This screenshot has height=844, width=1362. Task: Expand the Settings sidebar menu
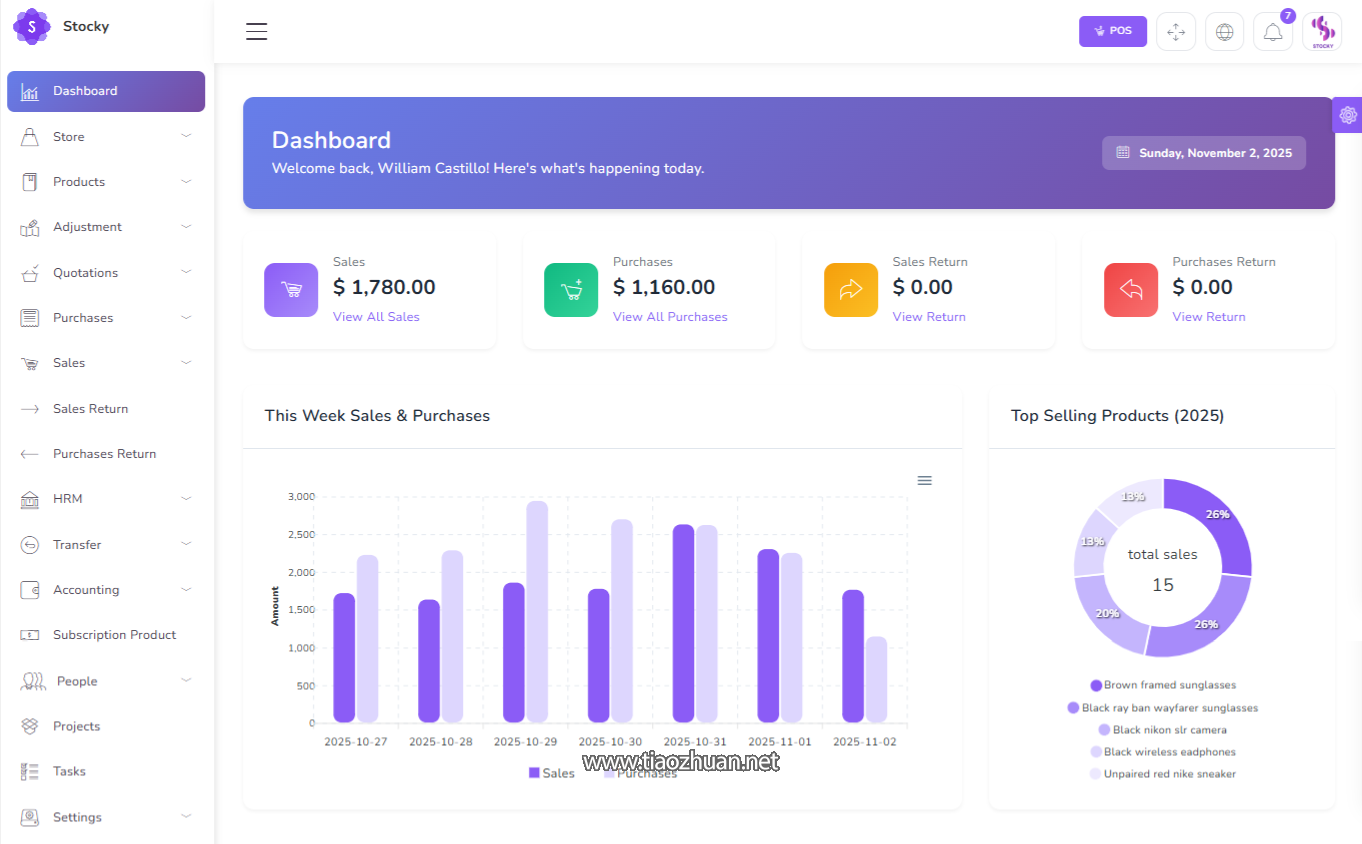pyautogui.click(x=78, y=817)
